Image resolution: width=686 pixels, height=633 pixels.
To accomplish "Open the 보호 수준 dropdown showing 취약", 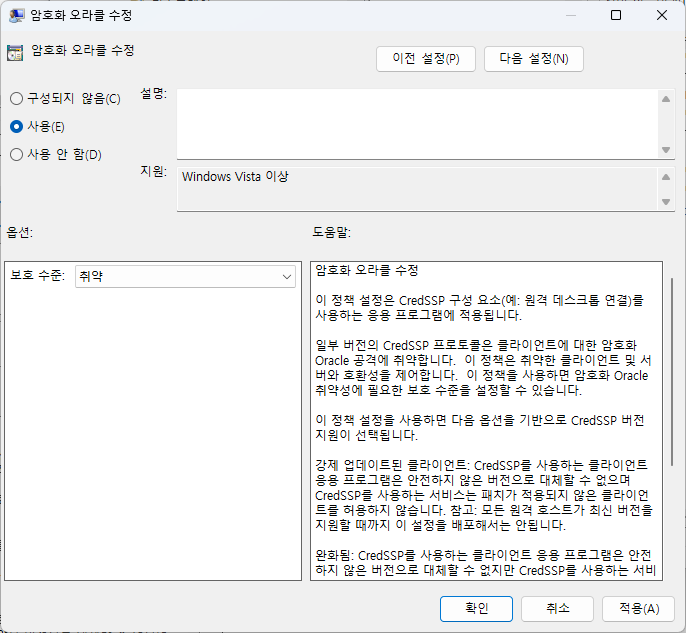I will click(x=186, y=276).
